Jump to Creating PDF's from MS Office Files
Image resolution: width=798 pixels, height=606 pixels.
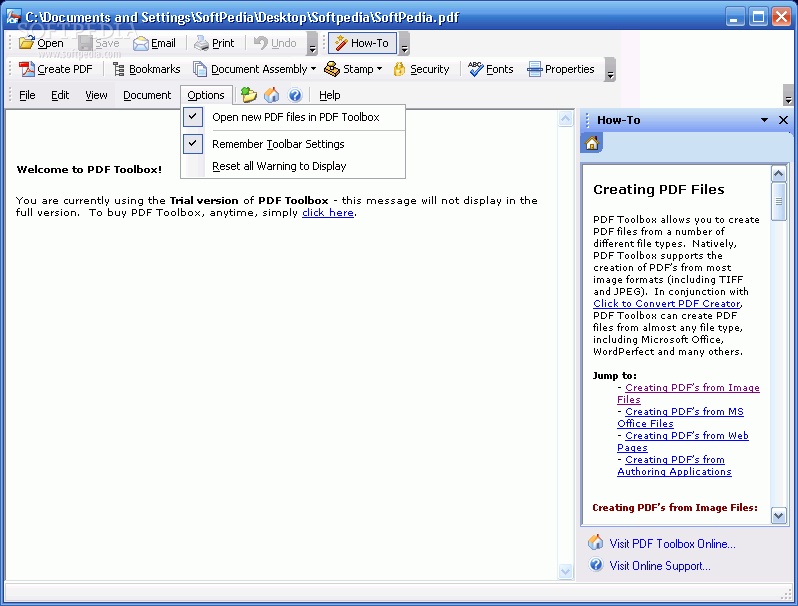coord(680,418)
